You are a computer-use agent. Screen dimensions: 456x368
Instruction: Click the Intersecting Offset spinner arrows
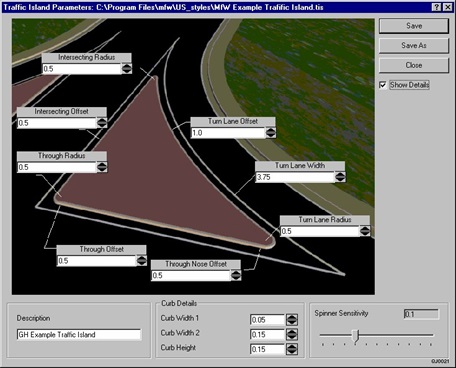(x=102, y=123)
